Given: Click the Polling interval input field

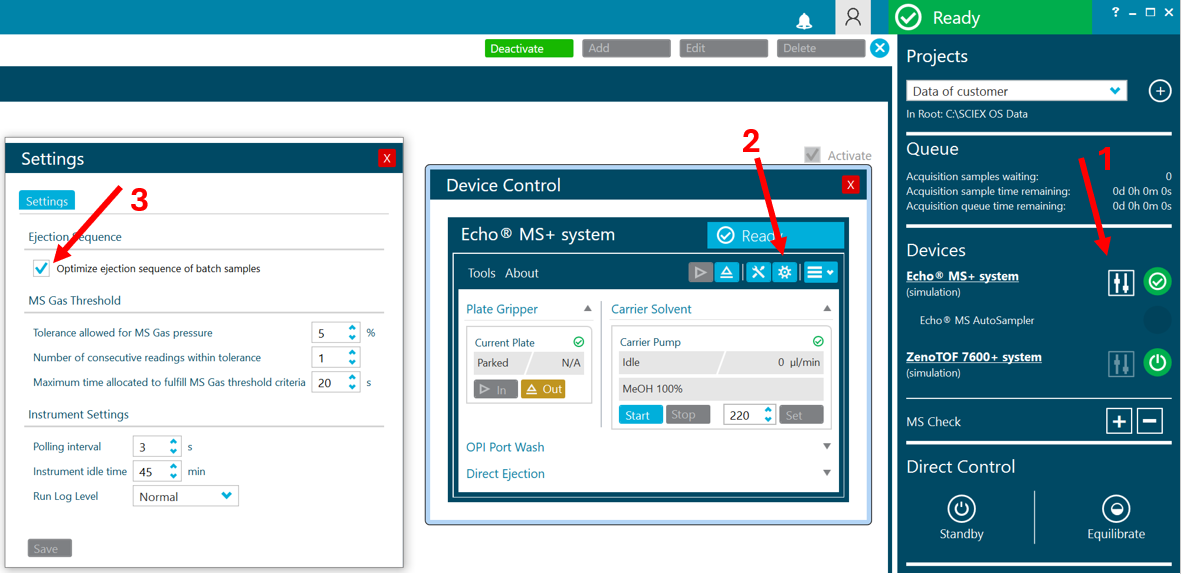Looking at the screenshot, I should (x=150, y=447).
